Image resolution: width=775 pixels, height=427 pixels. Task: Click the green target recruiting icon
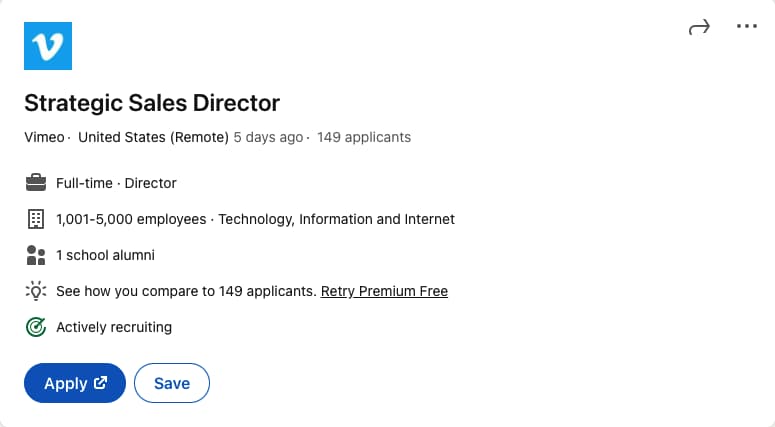click(x=36, y=327)
